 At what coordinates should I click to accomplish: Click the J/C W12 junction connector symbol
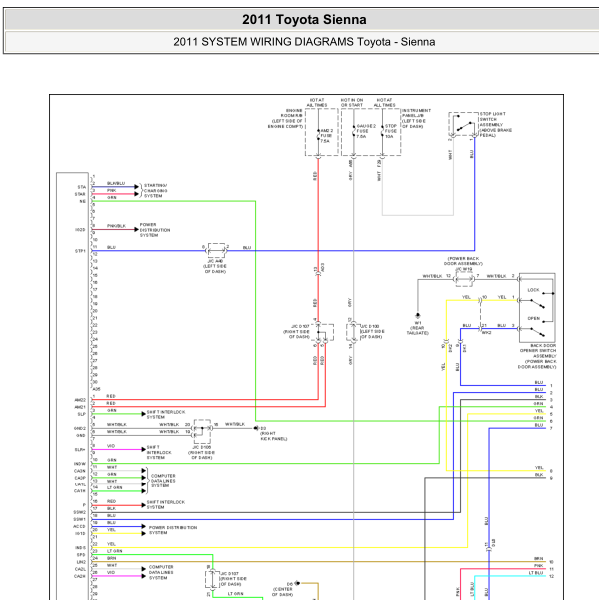click(x=464, y=279)
